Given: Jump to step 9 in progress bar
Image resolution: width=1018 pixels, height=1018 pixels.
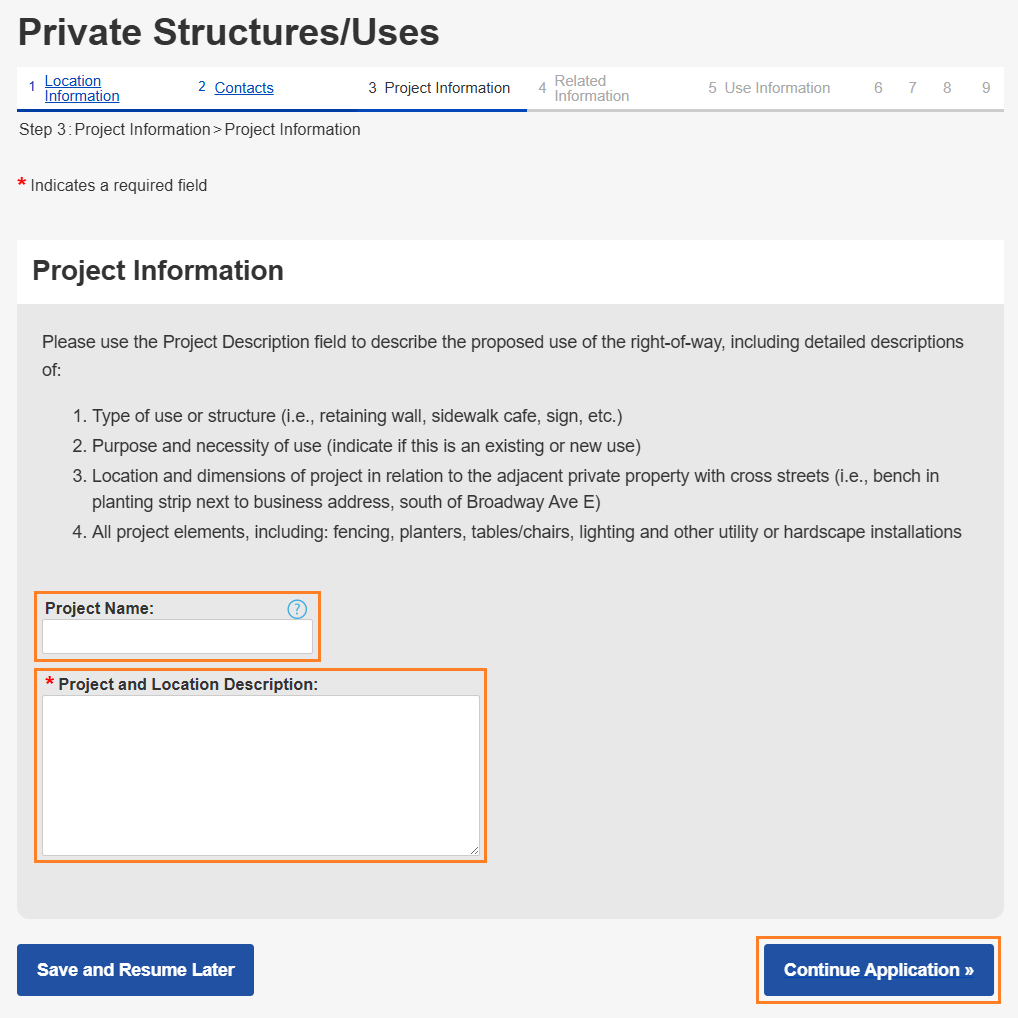Looking at the screenshot, I should [986, 88].
